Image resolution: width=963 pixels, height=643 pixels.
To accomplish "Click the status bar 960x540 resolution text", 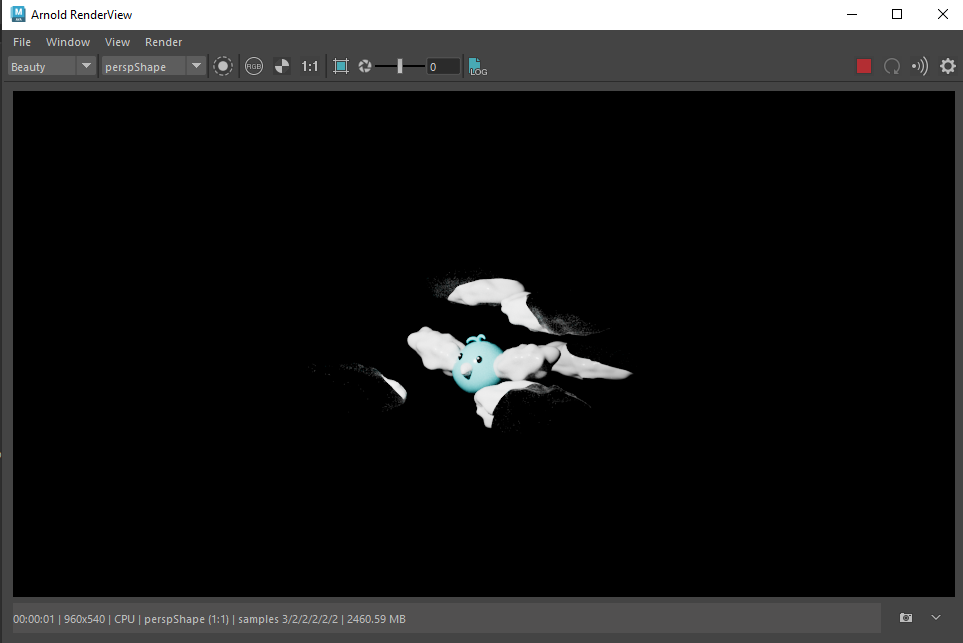I will point(85,619).
